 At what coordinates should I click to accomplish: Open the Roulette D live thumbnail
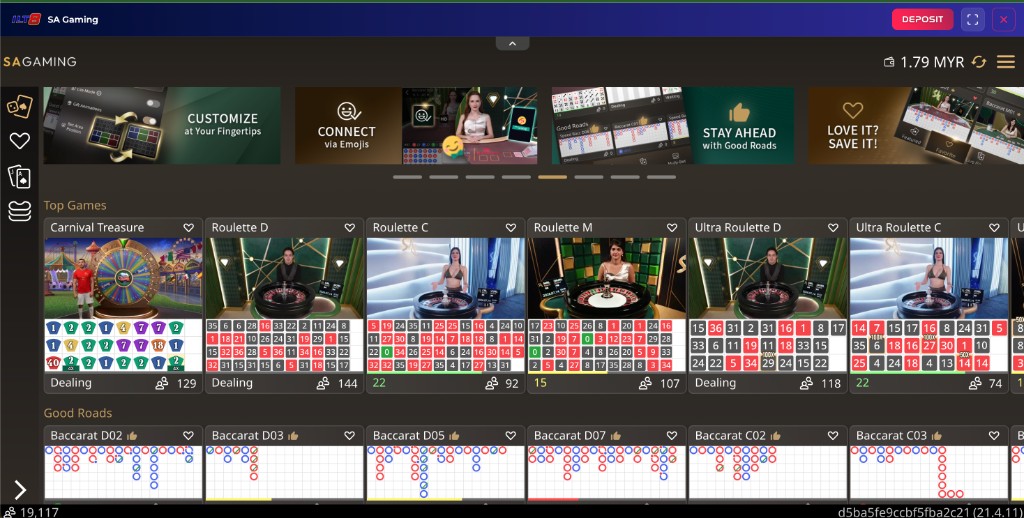[285, 278]
